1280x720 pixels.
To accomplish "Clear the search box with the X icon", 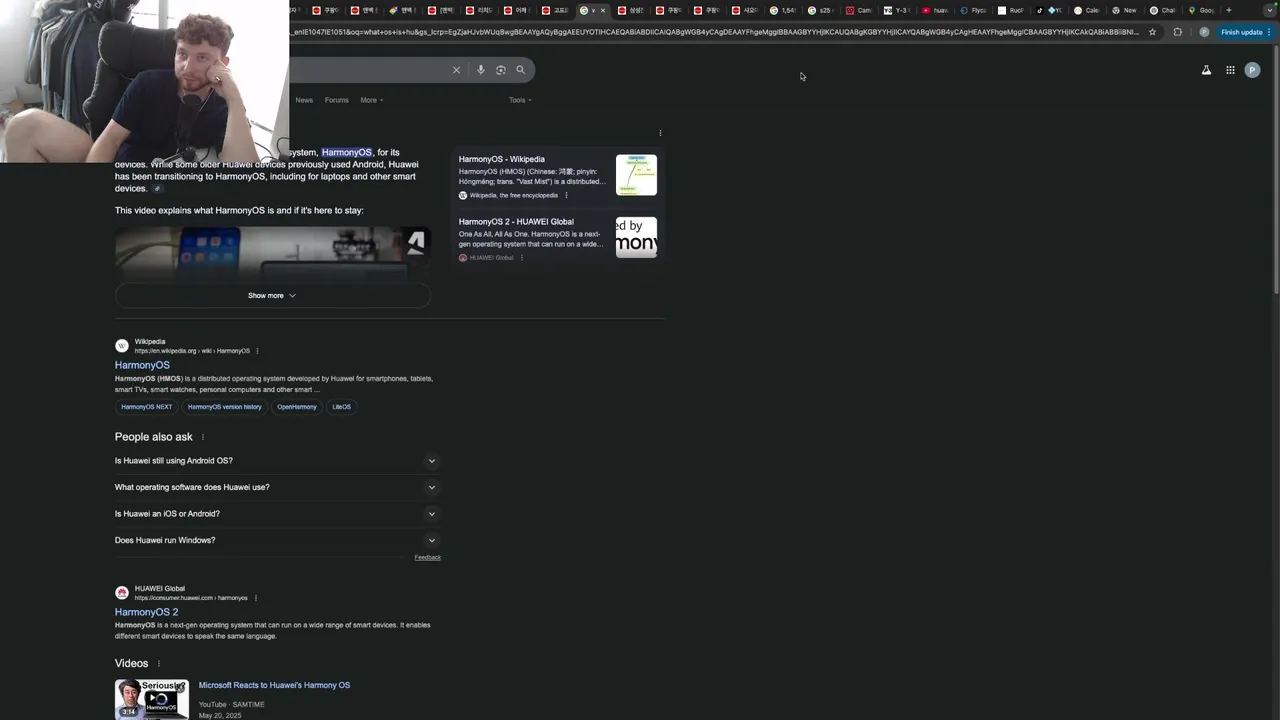I will 456,70.
